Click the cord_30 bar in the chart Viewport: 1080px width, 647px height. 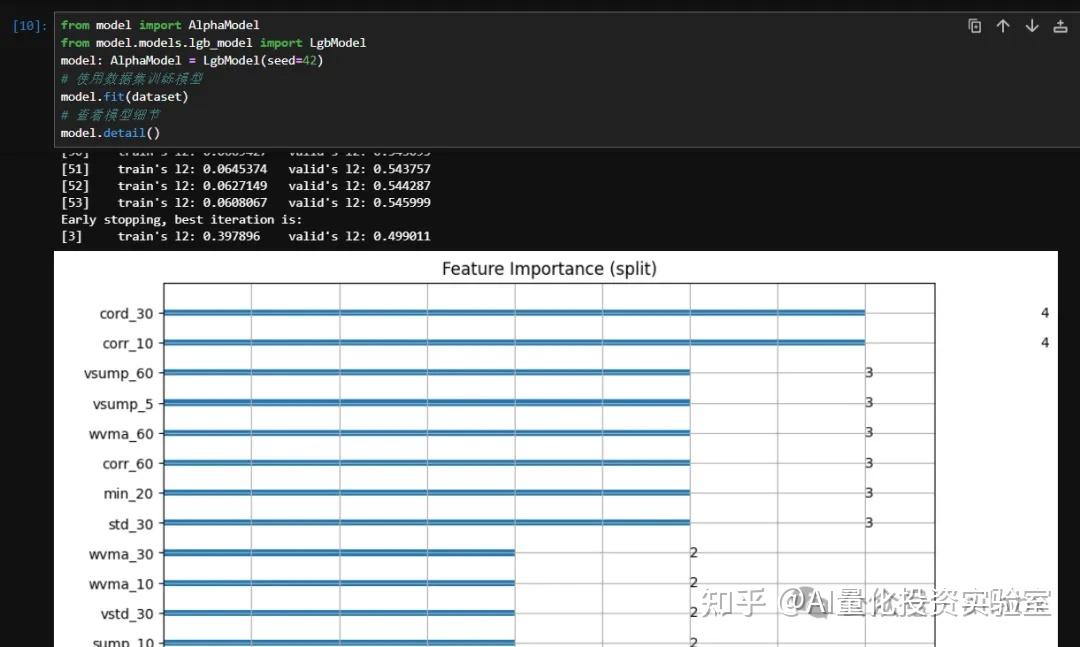(513, 313)
